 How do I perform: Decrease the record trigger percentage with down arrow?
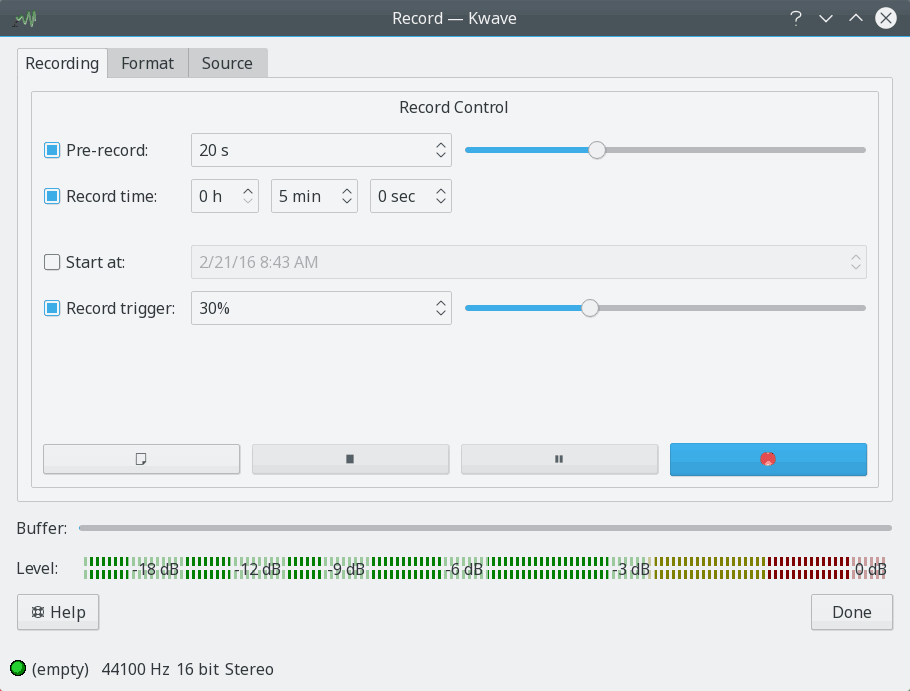(x=440, y=313)
